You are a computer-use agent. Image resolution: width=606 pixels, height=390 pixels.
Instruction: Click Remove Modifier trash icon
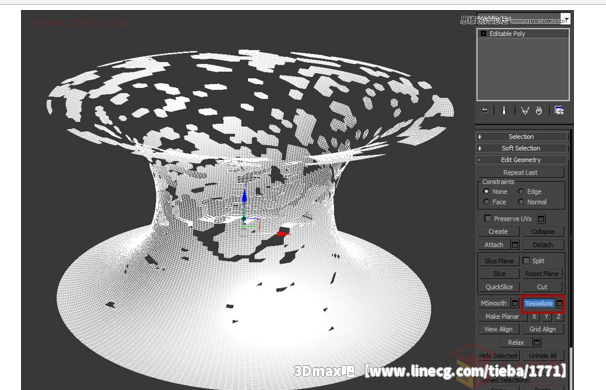click(539, 111)
